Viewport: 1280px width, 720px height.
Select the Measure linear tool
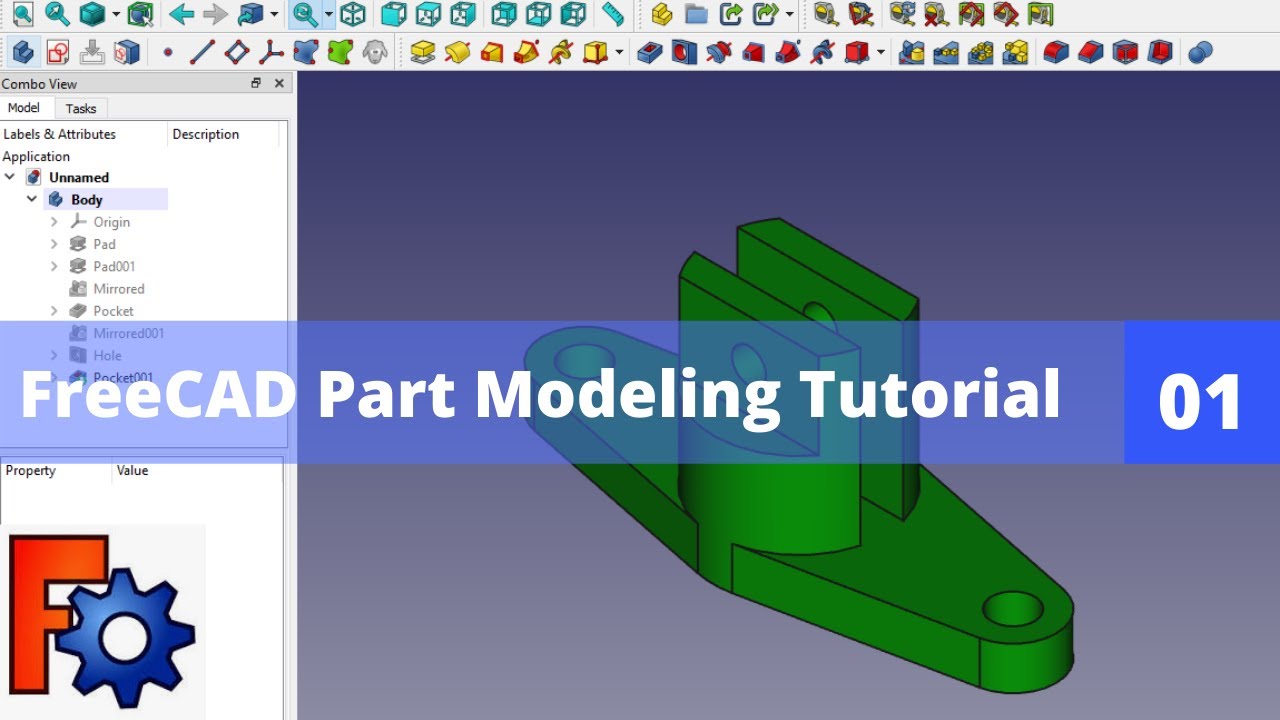(x=825, y=14)
